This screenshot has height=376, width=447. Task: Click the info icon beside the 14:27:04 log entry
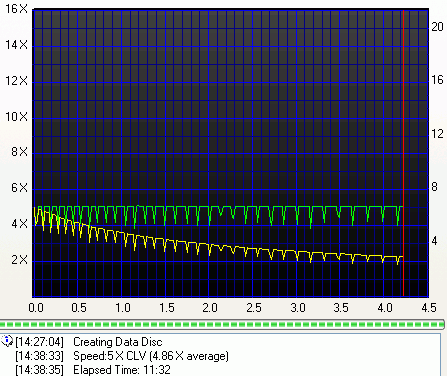coord(7,341)
